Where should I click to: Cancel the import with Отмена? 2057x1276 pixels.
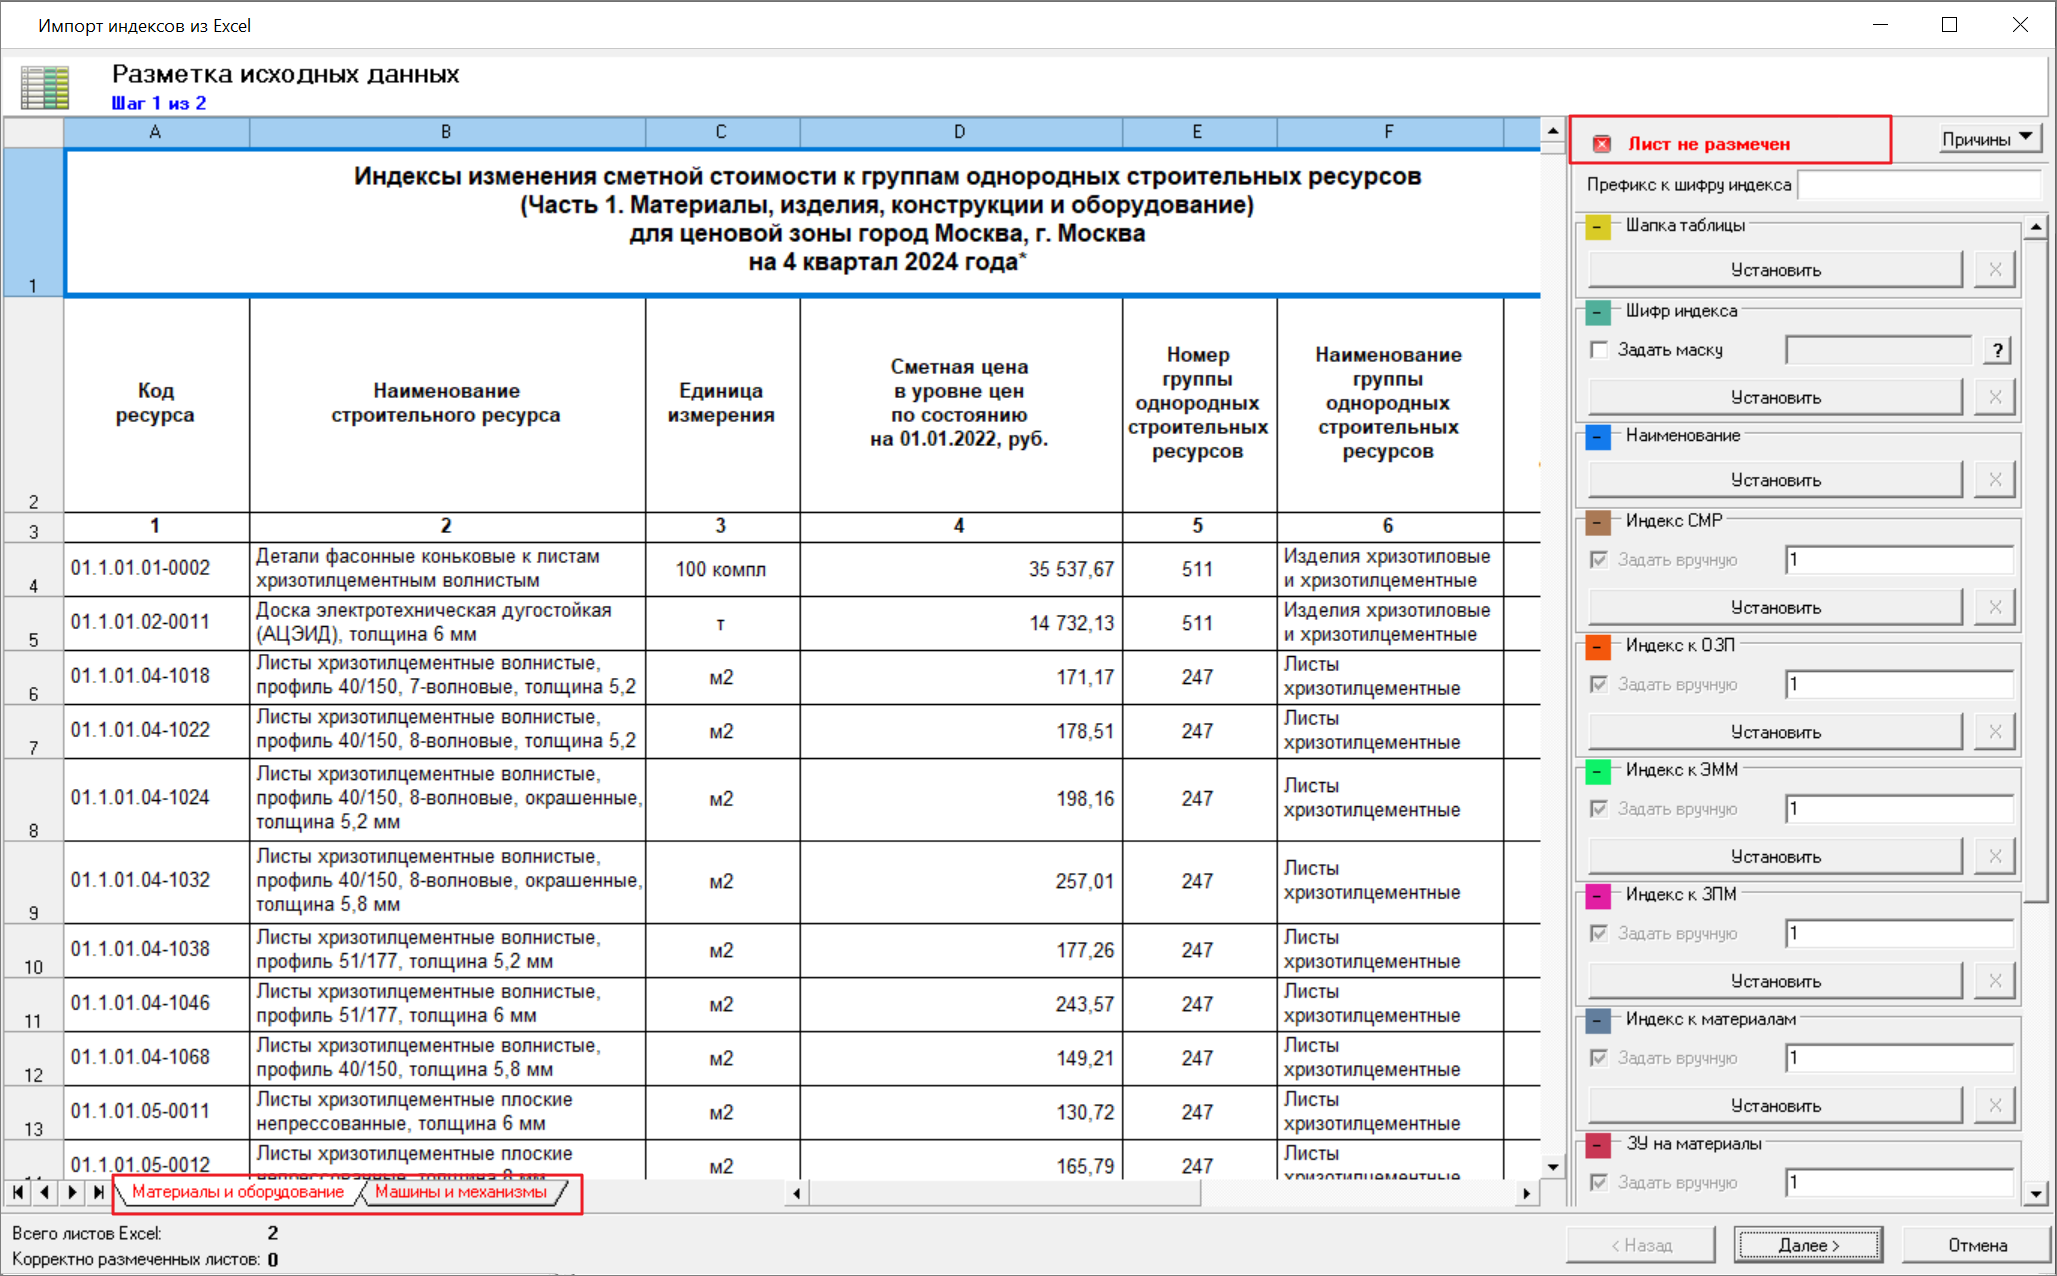1977,1245
